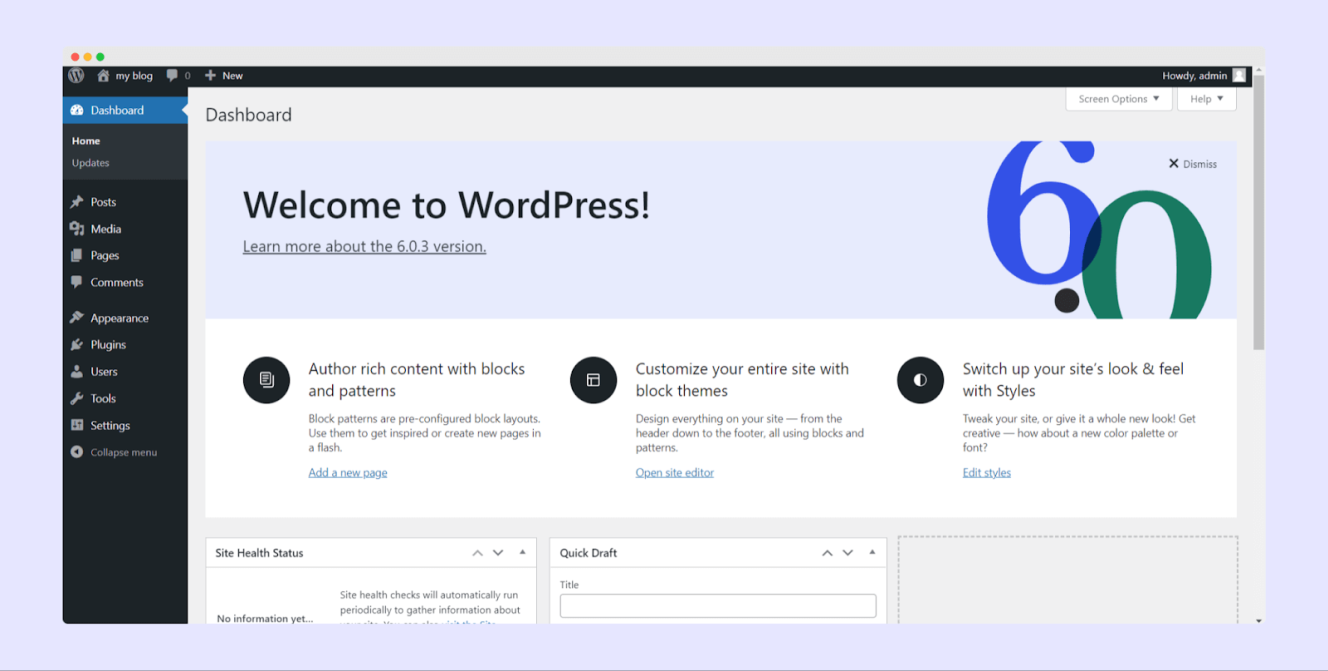This screenshot has width=1328, height=671.
Task: Click the Add a new page link
Action: coord(348,472)
